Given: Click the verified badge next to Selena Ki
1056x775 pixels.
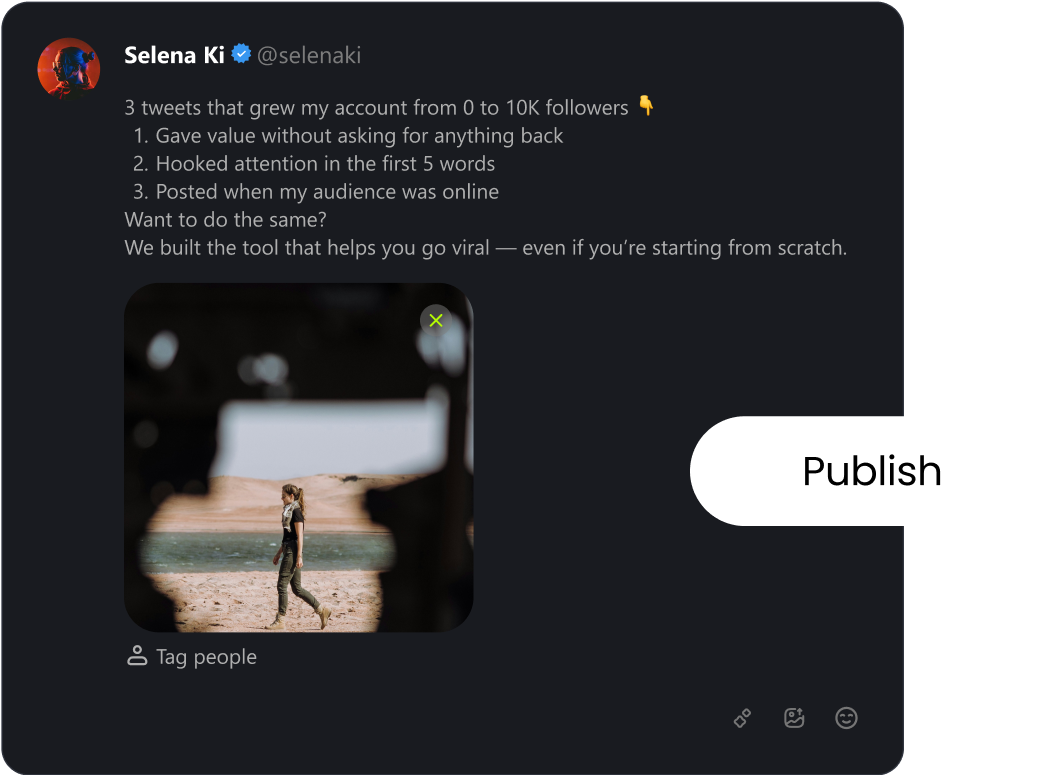Looking at the screenshot, I should [241, 54].
